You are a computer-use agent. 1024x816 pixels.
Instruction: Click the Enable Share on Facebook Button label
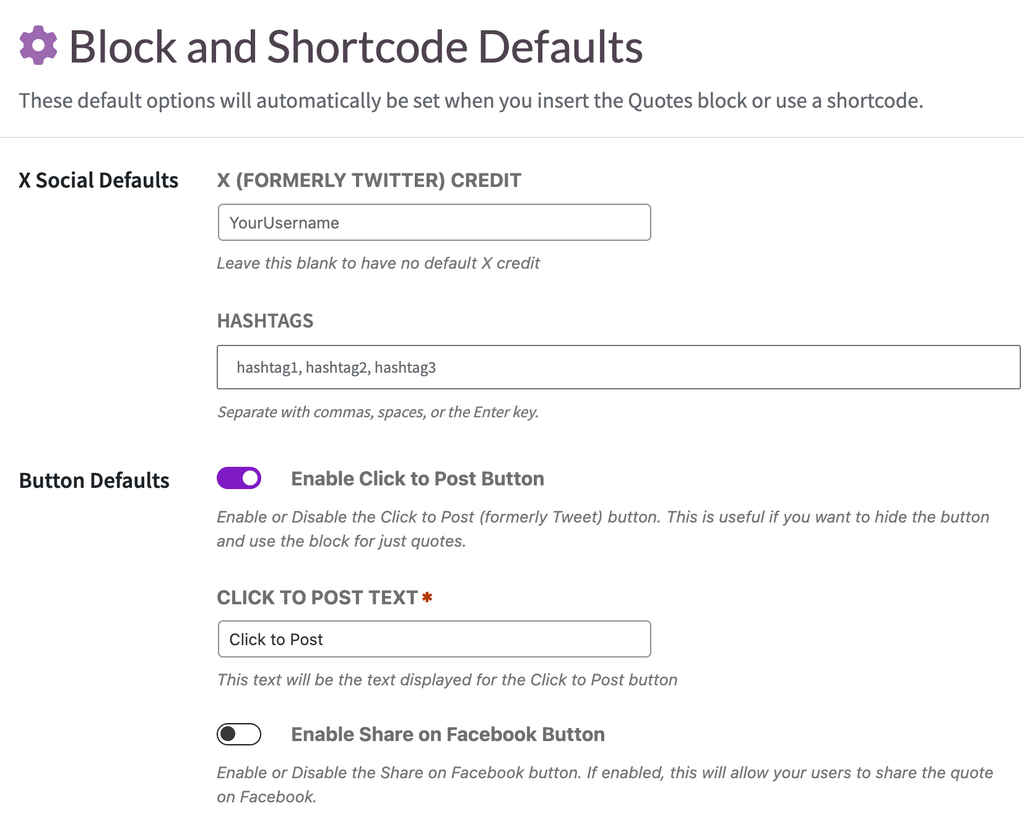[448, 734]
